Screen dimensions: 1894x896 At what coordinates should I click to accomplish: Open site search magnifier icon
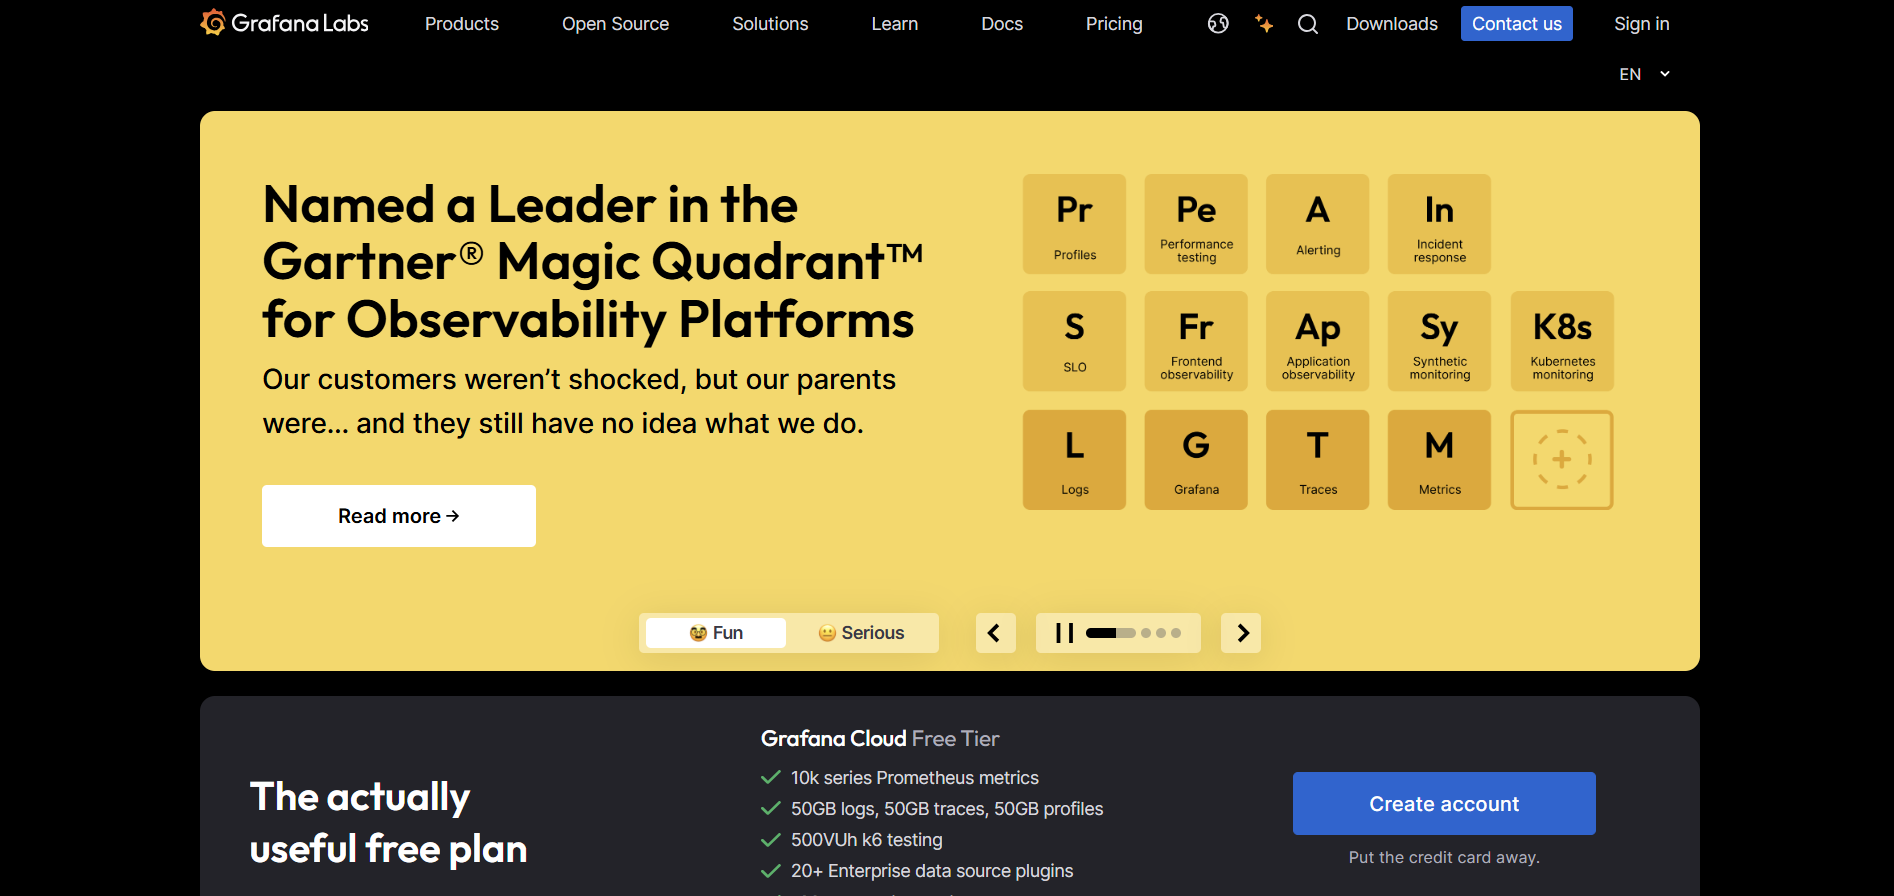[x=1308, y=24]
